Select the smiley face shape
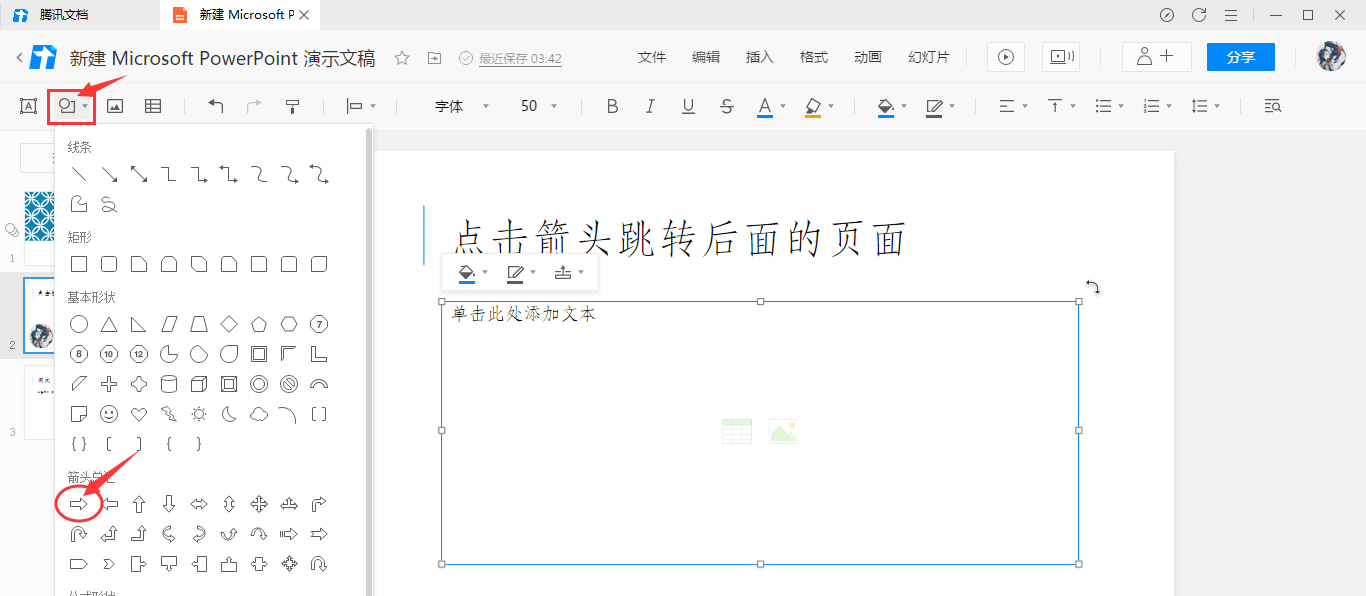 (x=108, y=413)
